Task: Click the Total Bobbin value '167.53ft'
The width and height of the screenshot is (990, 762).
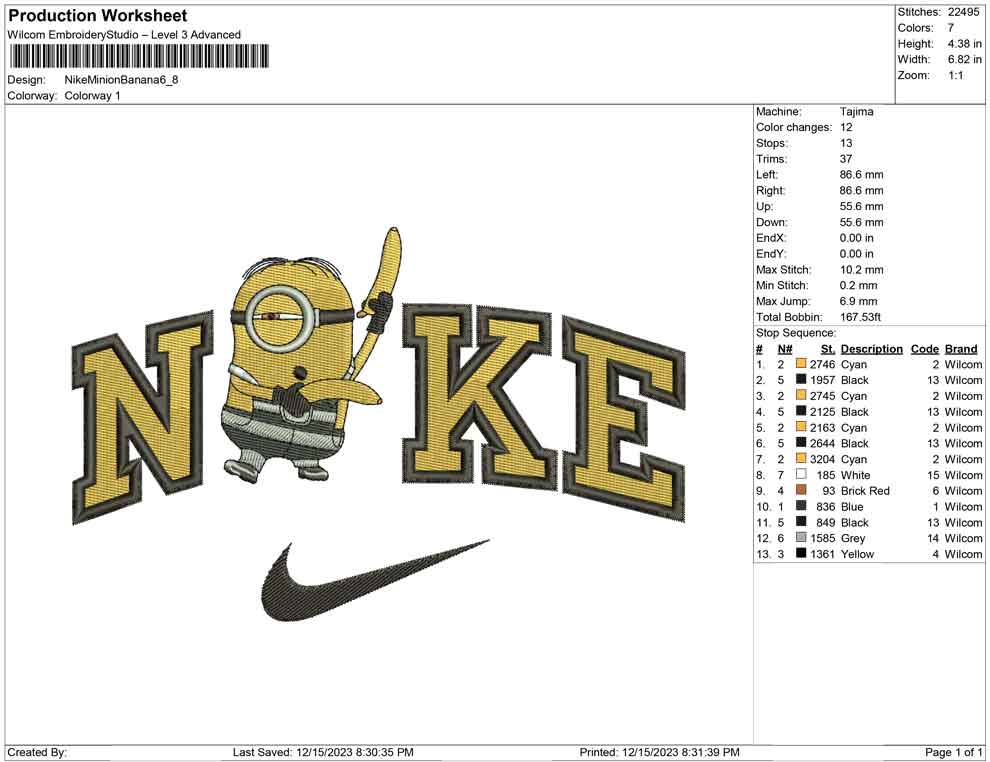Action: point(860,317)
